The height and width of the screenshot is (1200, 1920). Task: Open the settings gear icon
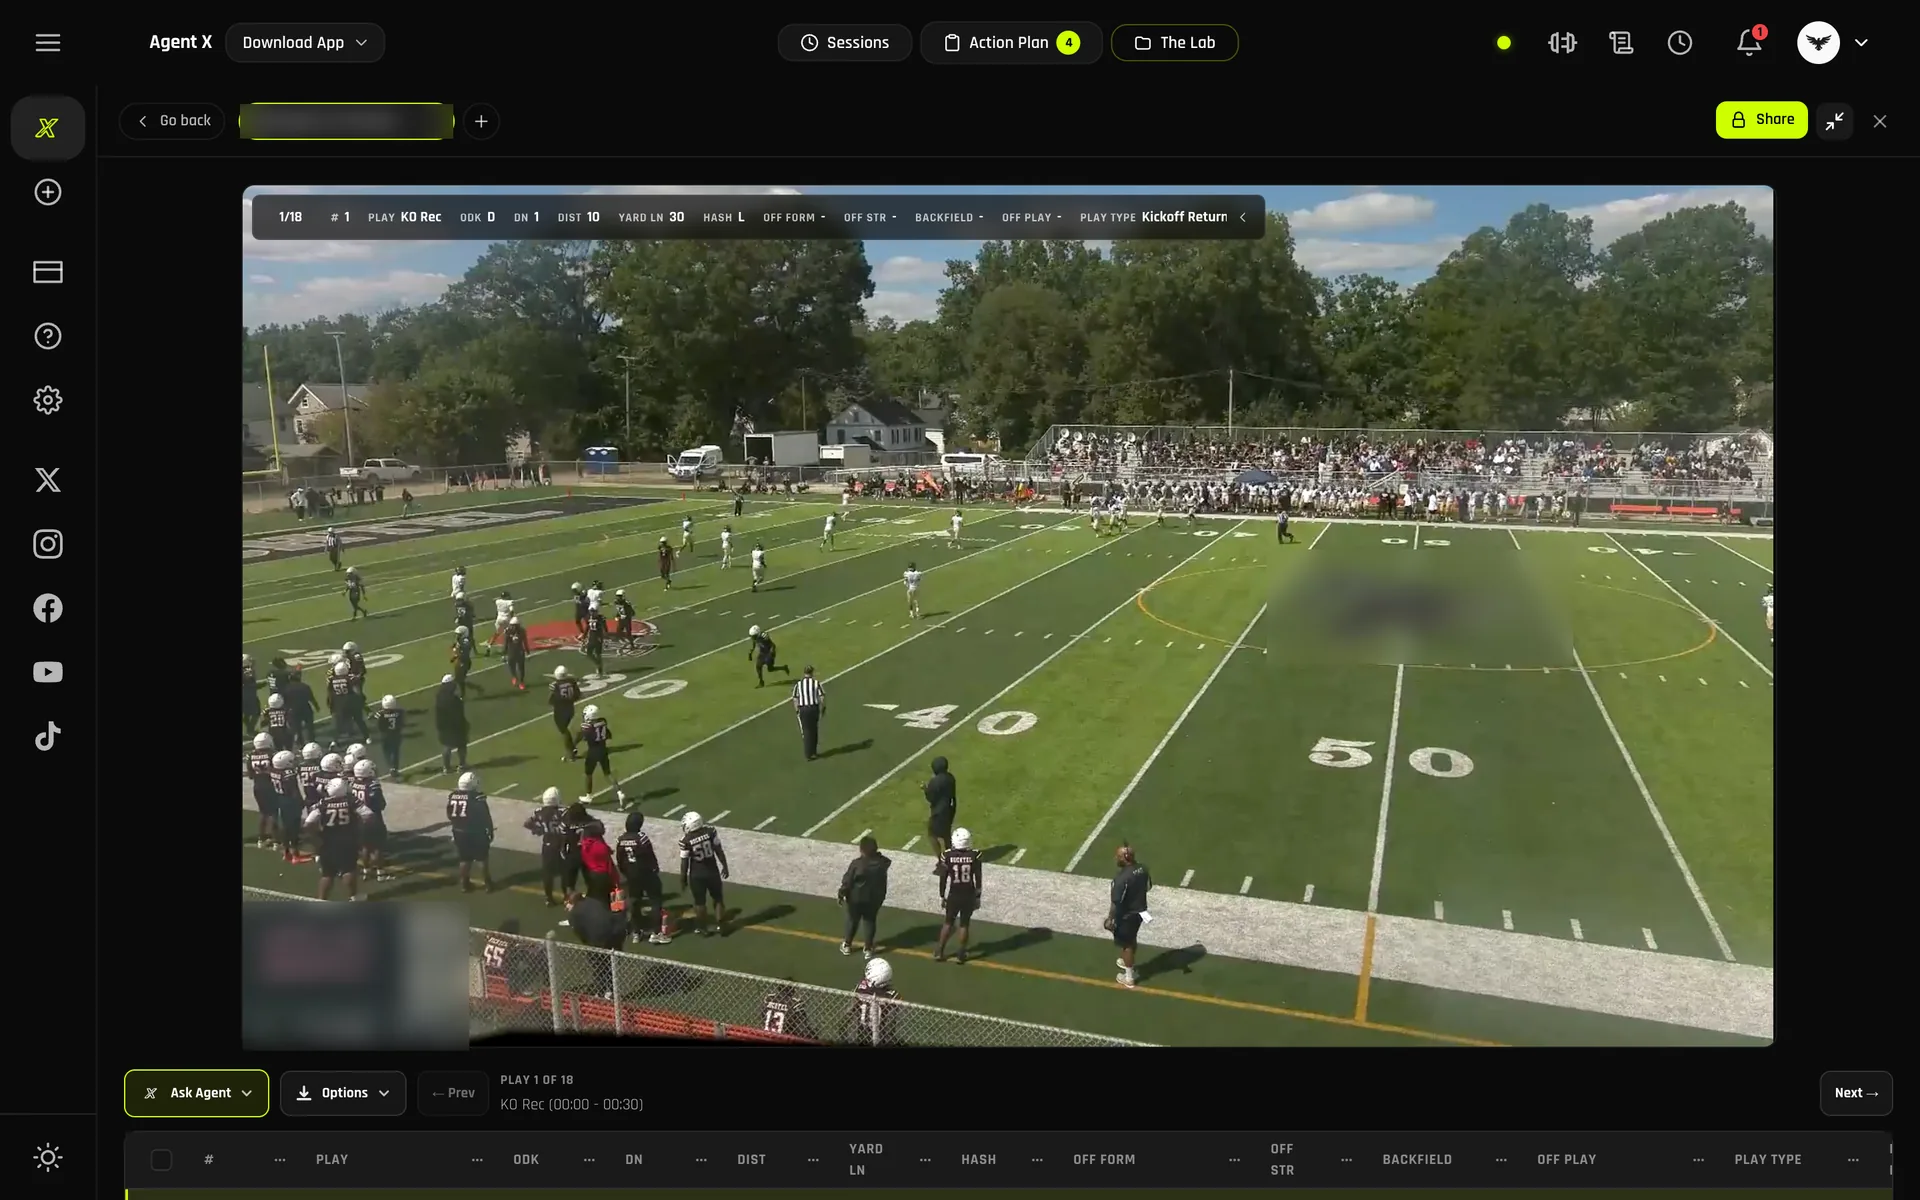click(x=48, y=400)
